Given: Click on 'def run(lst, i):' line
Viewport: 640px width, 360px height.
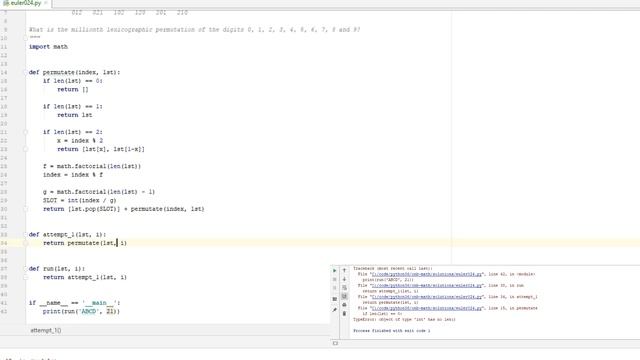Looking at the screenshot, I should click(x=57, y=269).
